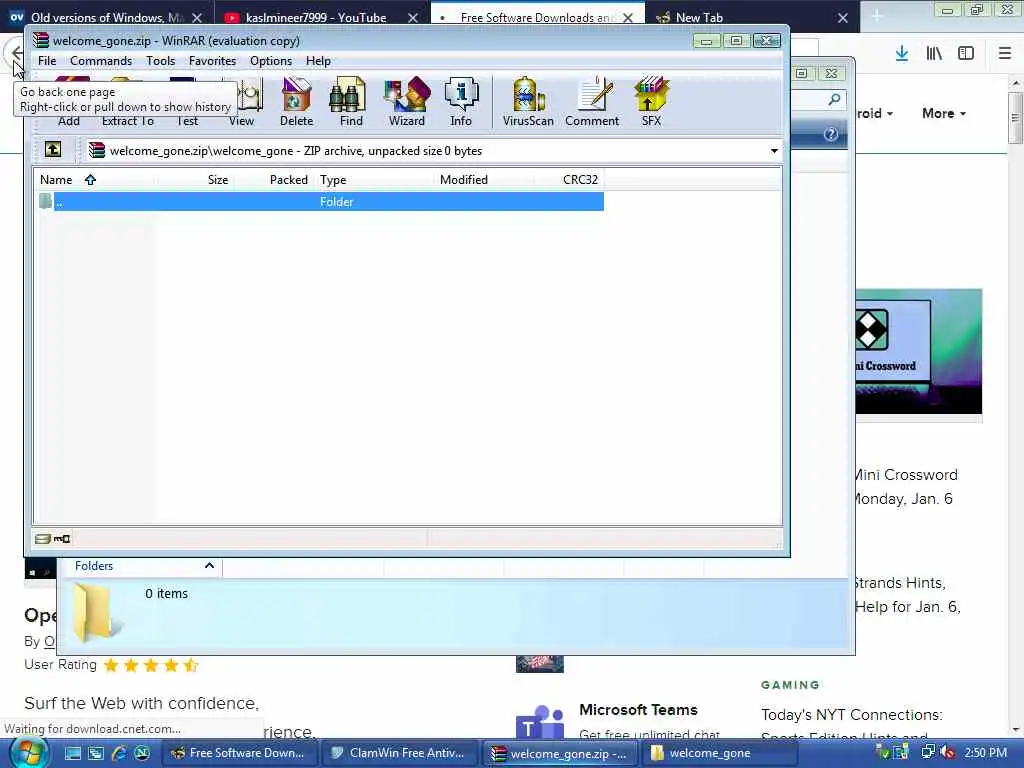Close the New Tab browser tab

click(843, 18)
